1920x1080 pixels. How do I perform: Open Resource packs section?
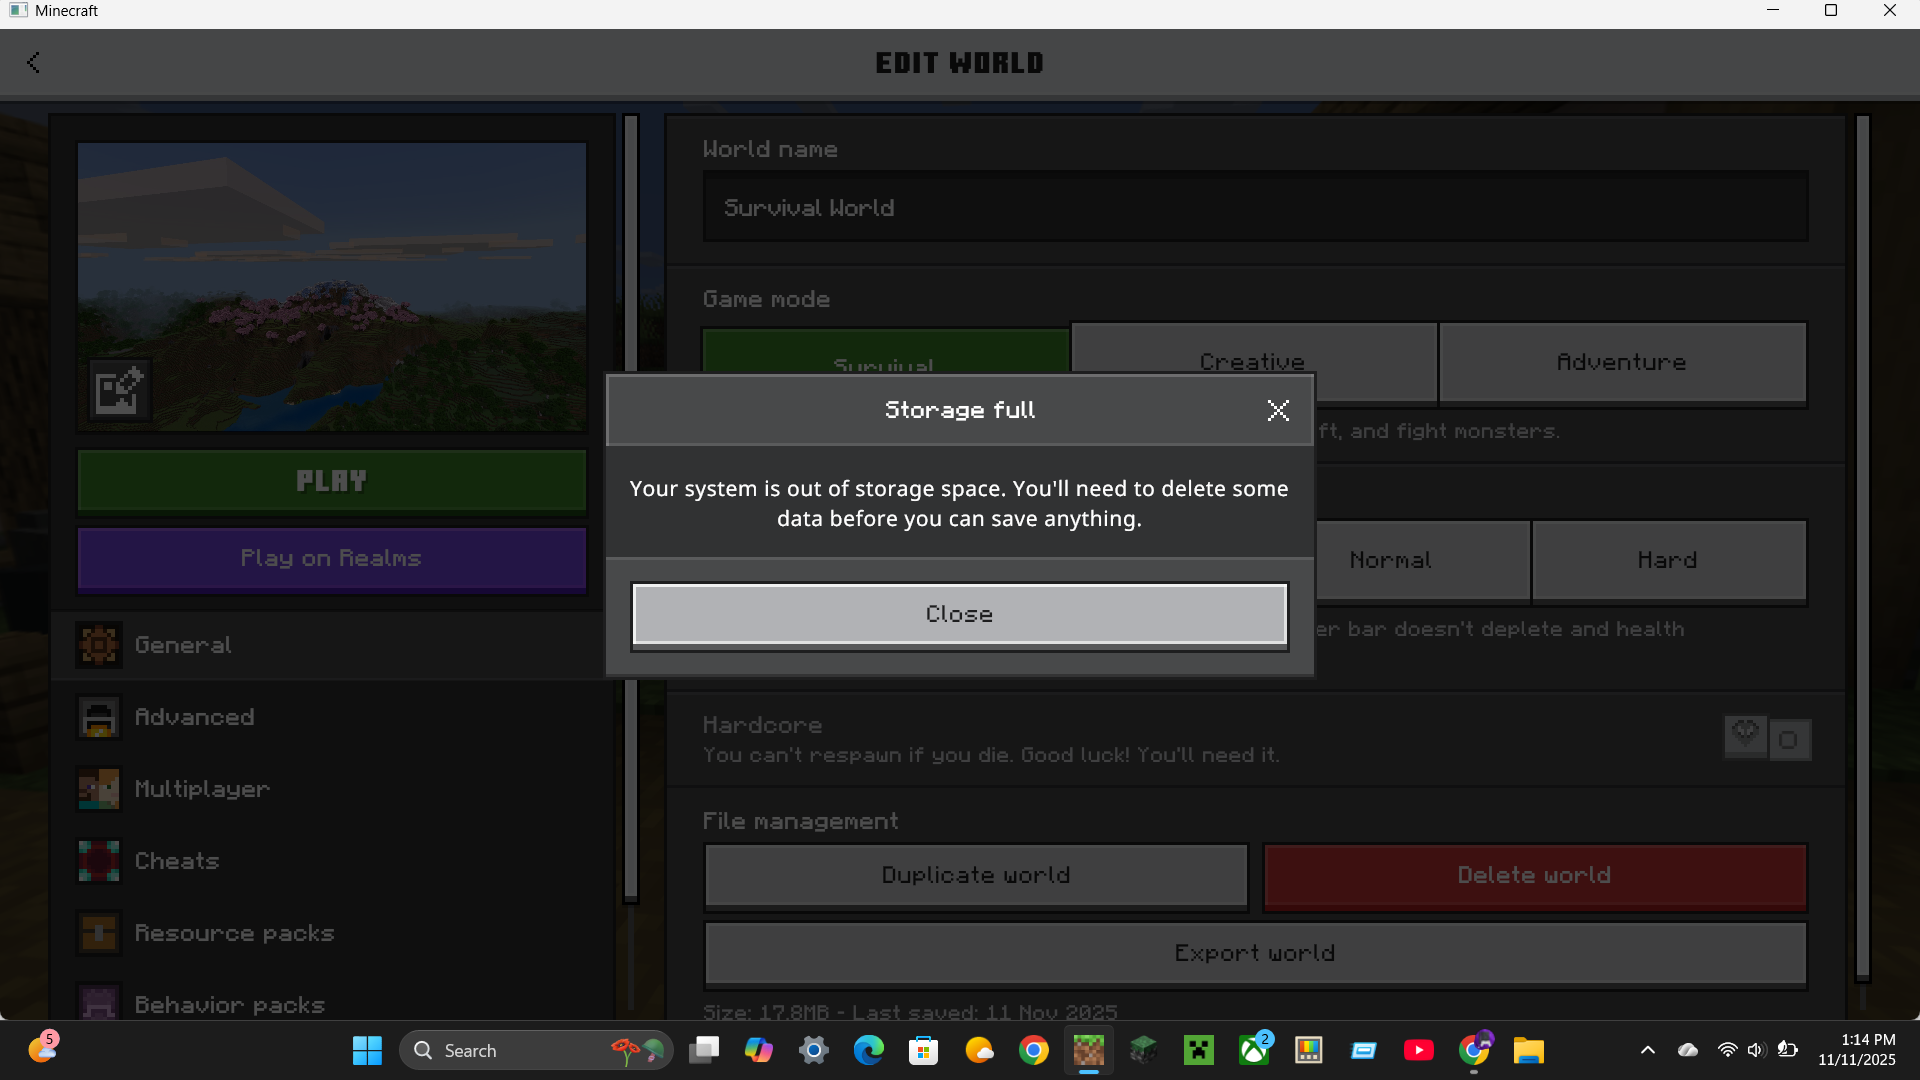click(x=234, y=933)
